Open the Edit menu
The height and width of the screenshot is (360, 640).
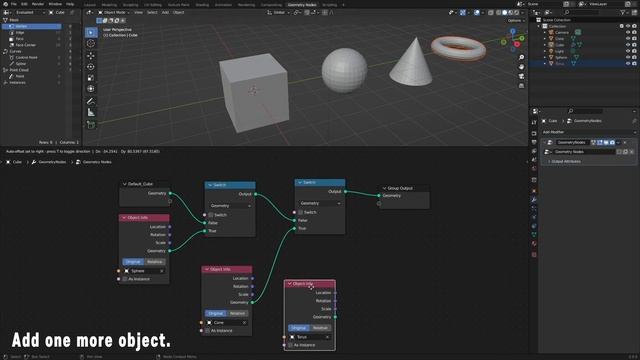[x=24, y=4]
